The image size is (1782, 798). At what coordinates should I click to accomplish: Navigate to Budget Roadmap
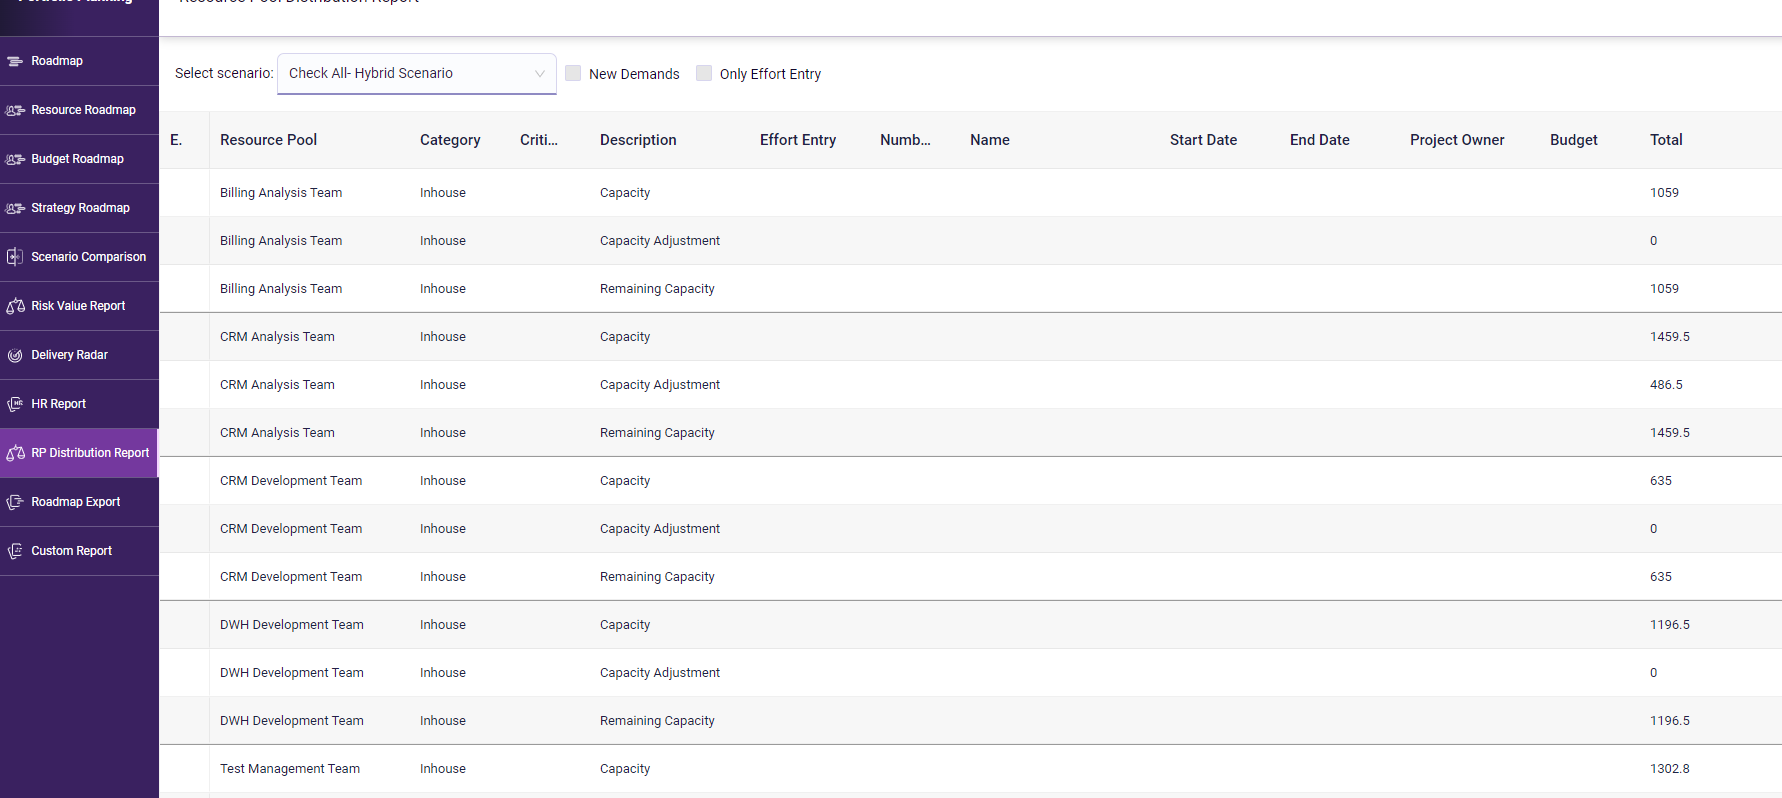[x=77, y=159]
